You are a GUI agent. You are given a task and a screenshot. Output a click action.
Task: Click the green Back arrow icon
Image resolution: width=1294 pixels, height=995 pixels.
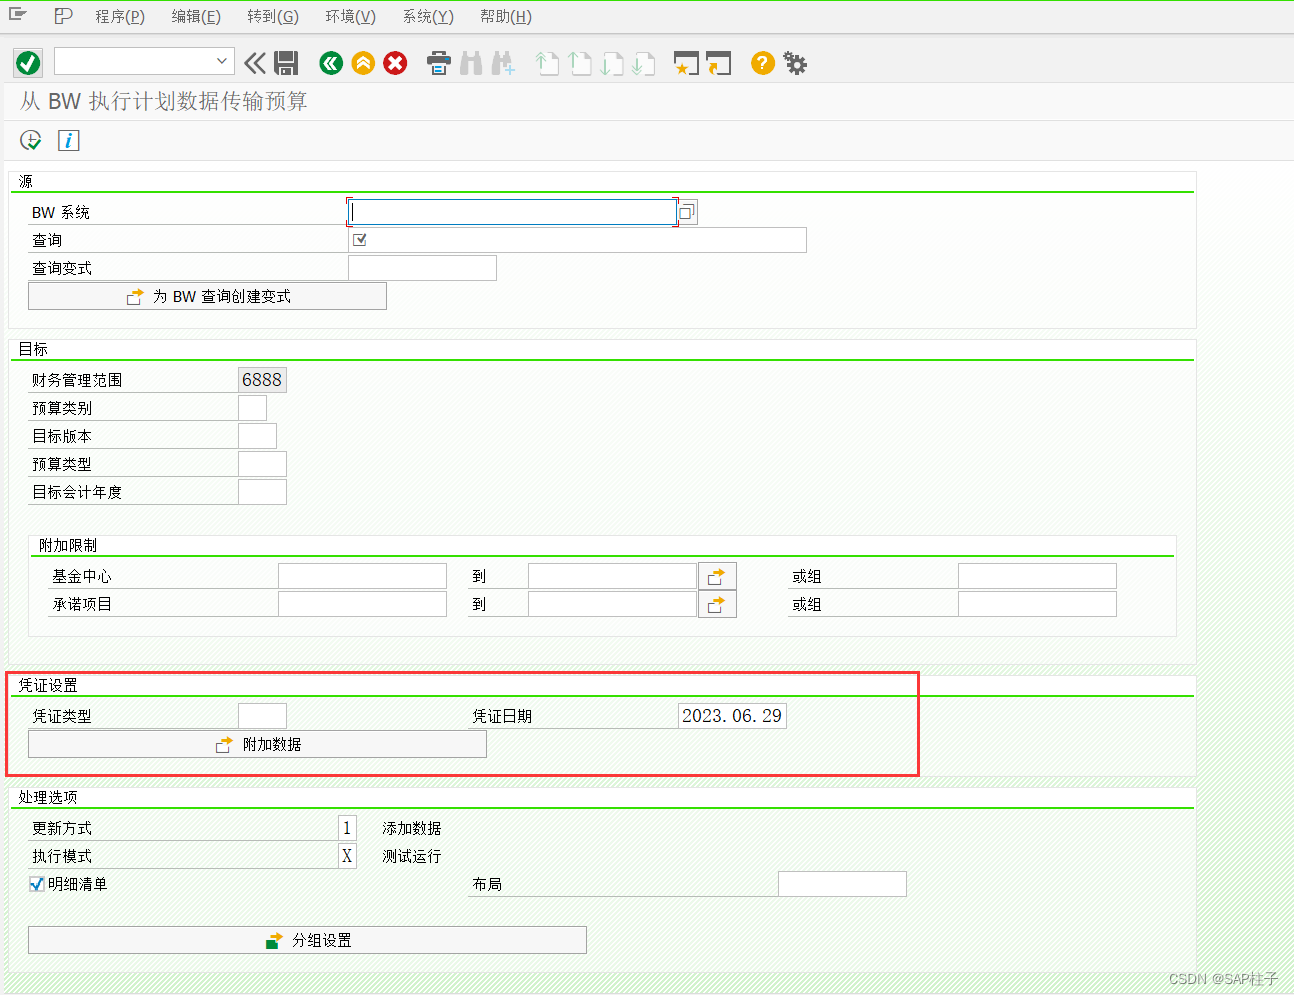(x=331, y=63)
